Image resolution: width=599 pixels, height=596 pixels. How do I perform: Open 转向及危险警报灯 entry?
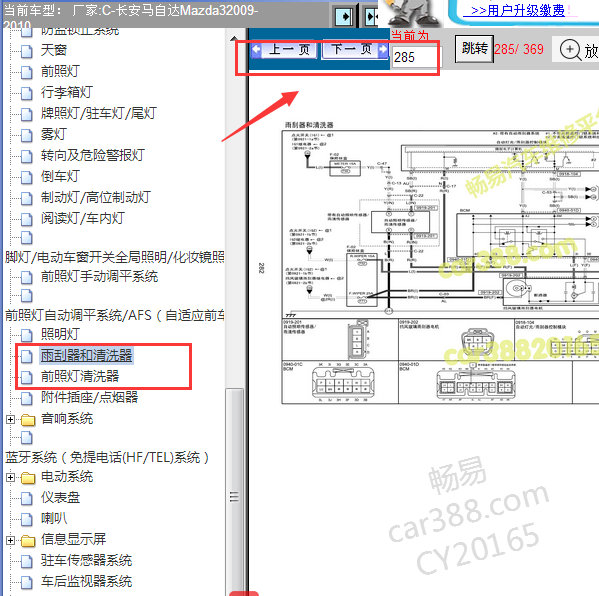92,155
